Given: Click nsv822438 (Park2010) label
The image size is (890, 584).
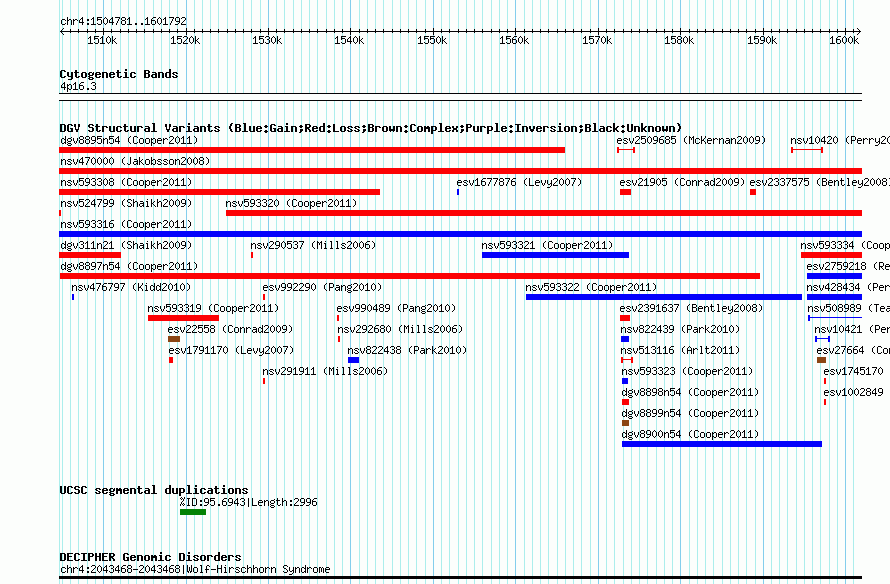Looking at the screenshot, I should pos(408,350).
